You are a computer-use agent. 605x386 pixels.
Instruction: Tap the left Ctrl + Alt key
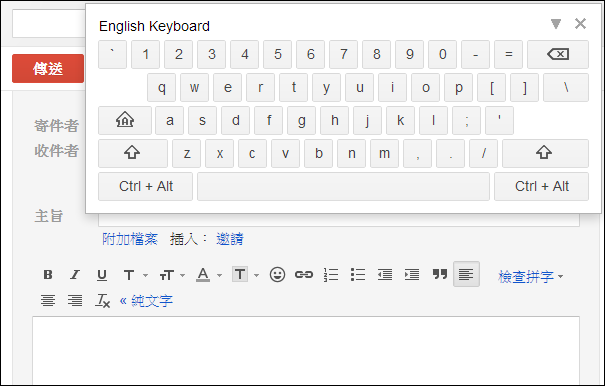[x=145, y=186]
